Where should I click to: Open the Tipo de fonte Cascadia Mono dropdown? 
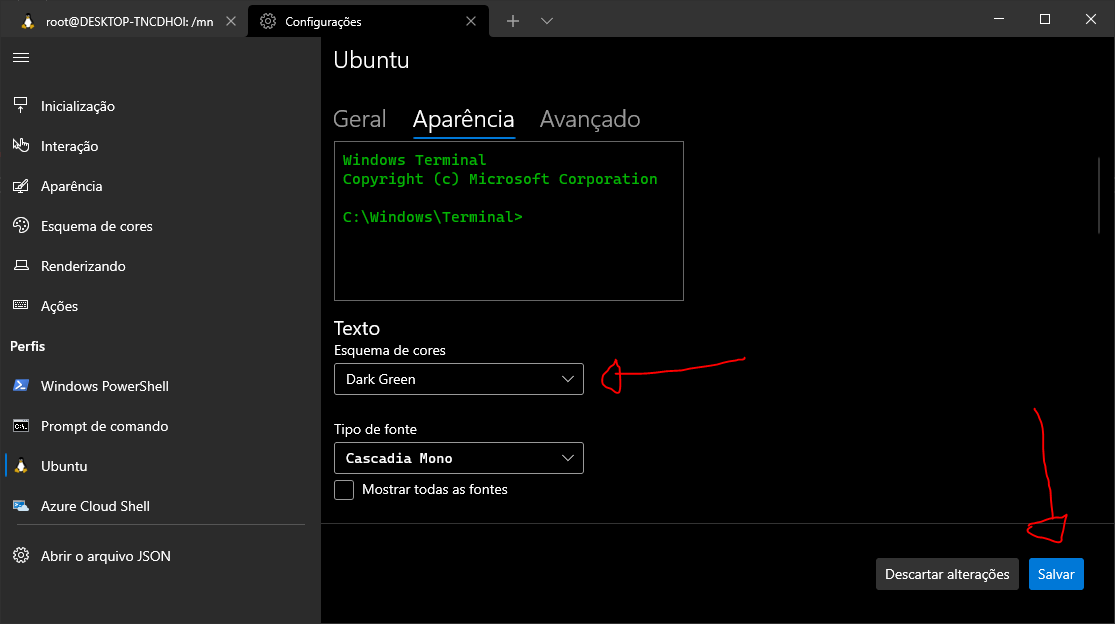[459, 458]
